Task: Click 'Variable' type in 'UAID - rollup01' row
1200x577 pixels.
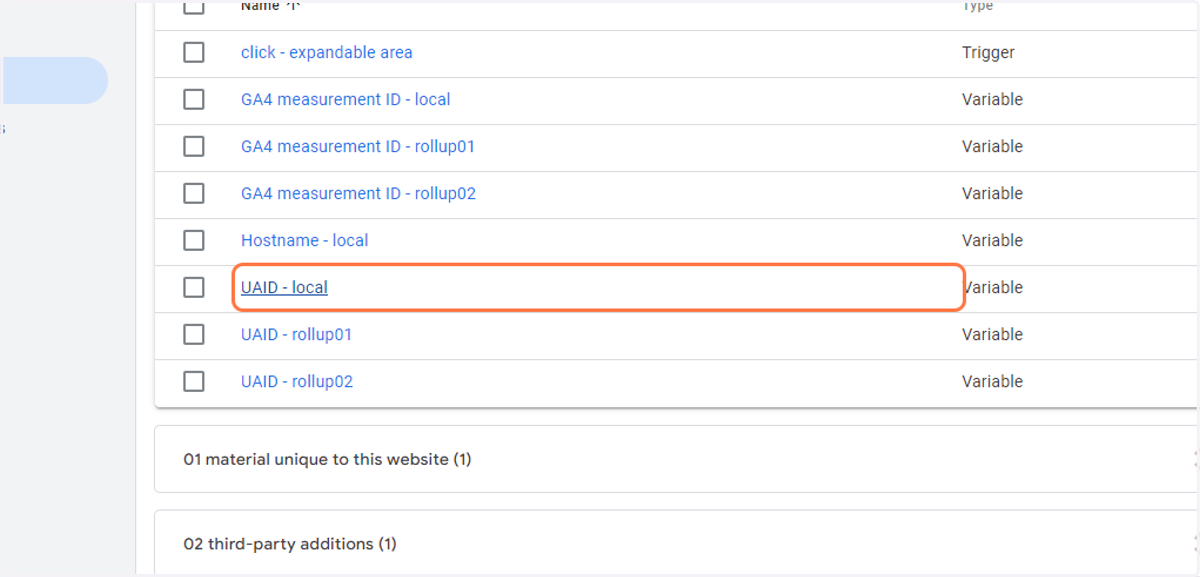Action: point(992,334)
